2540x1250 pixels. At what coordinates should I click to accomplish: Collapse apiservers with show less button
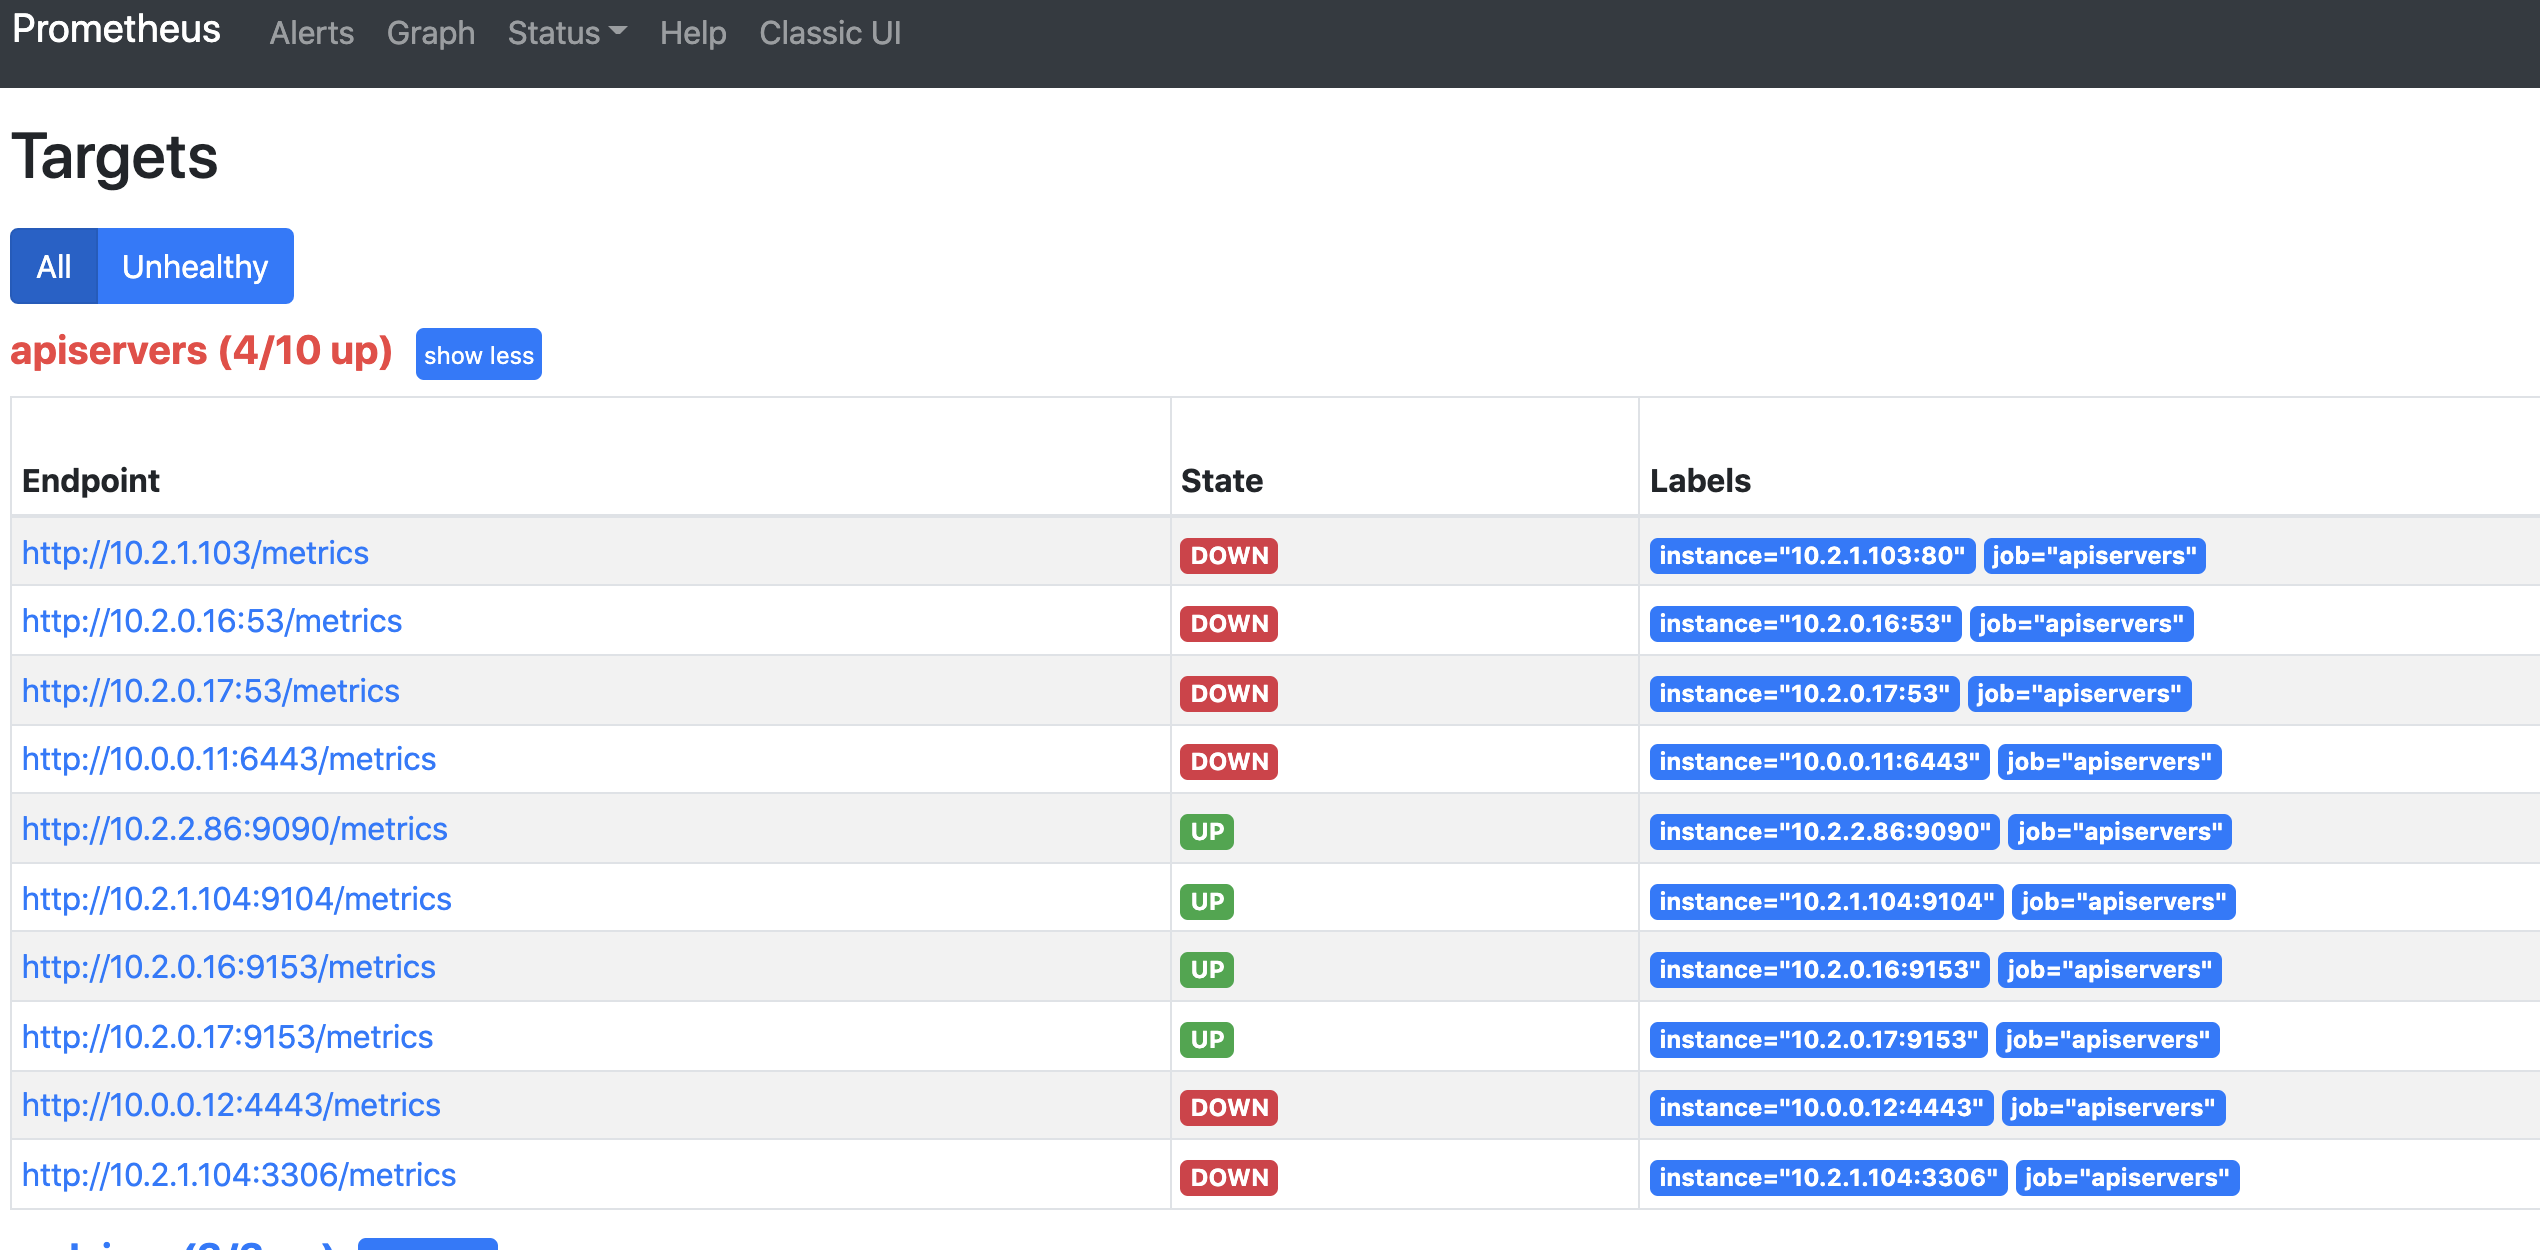click(x=479, y=355)
